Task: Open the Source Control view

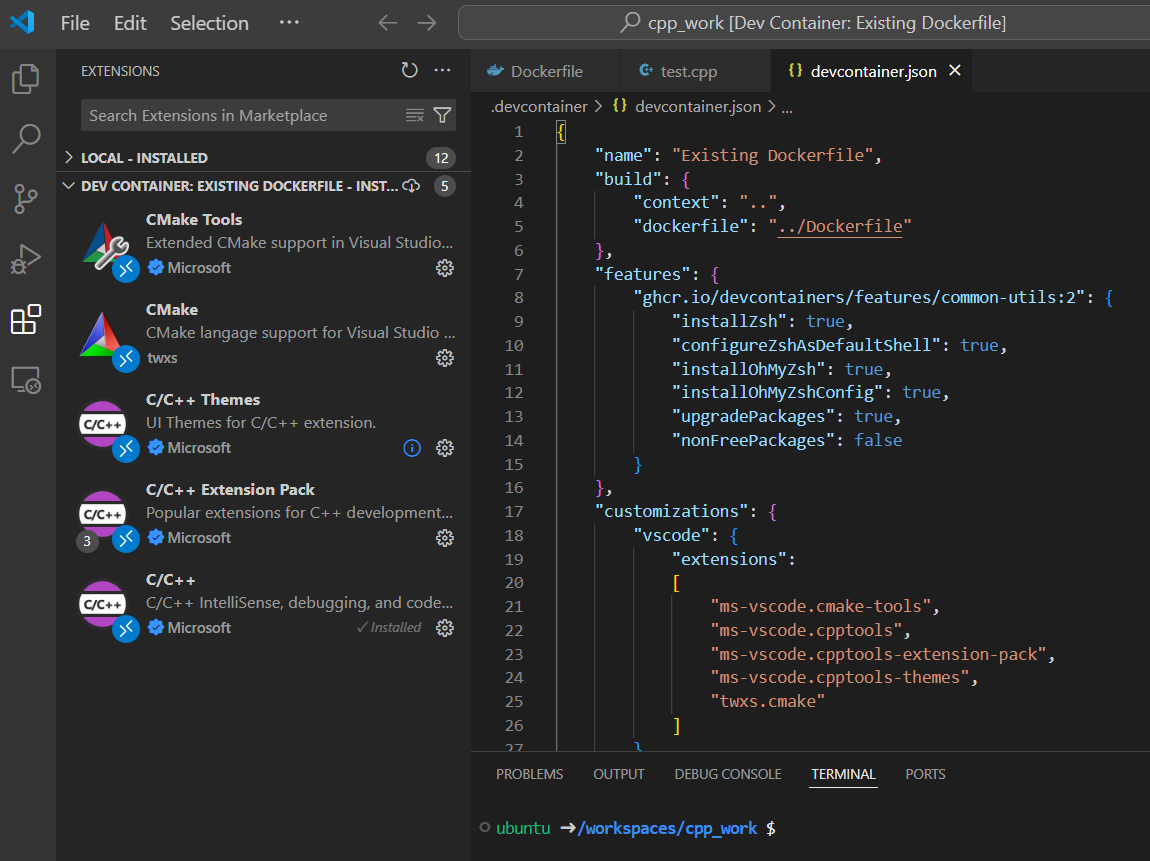Action: tap(27, 199)
